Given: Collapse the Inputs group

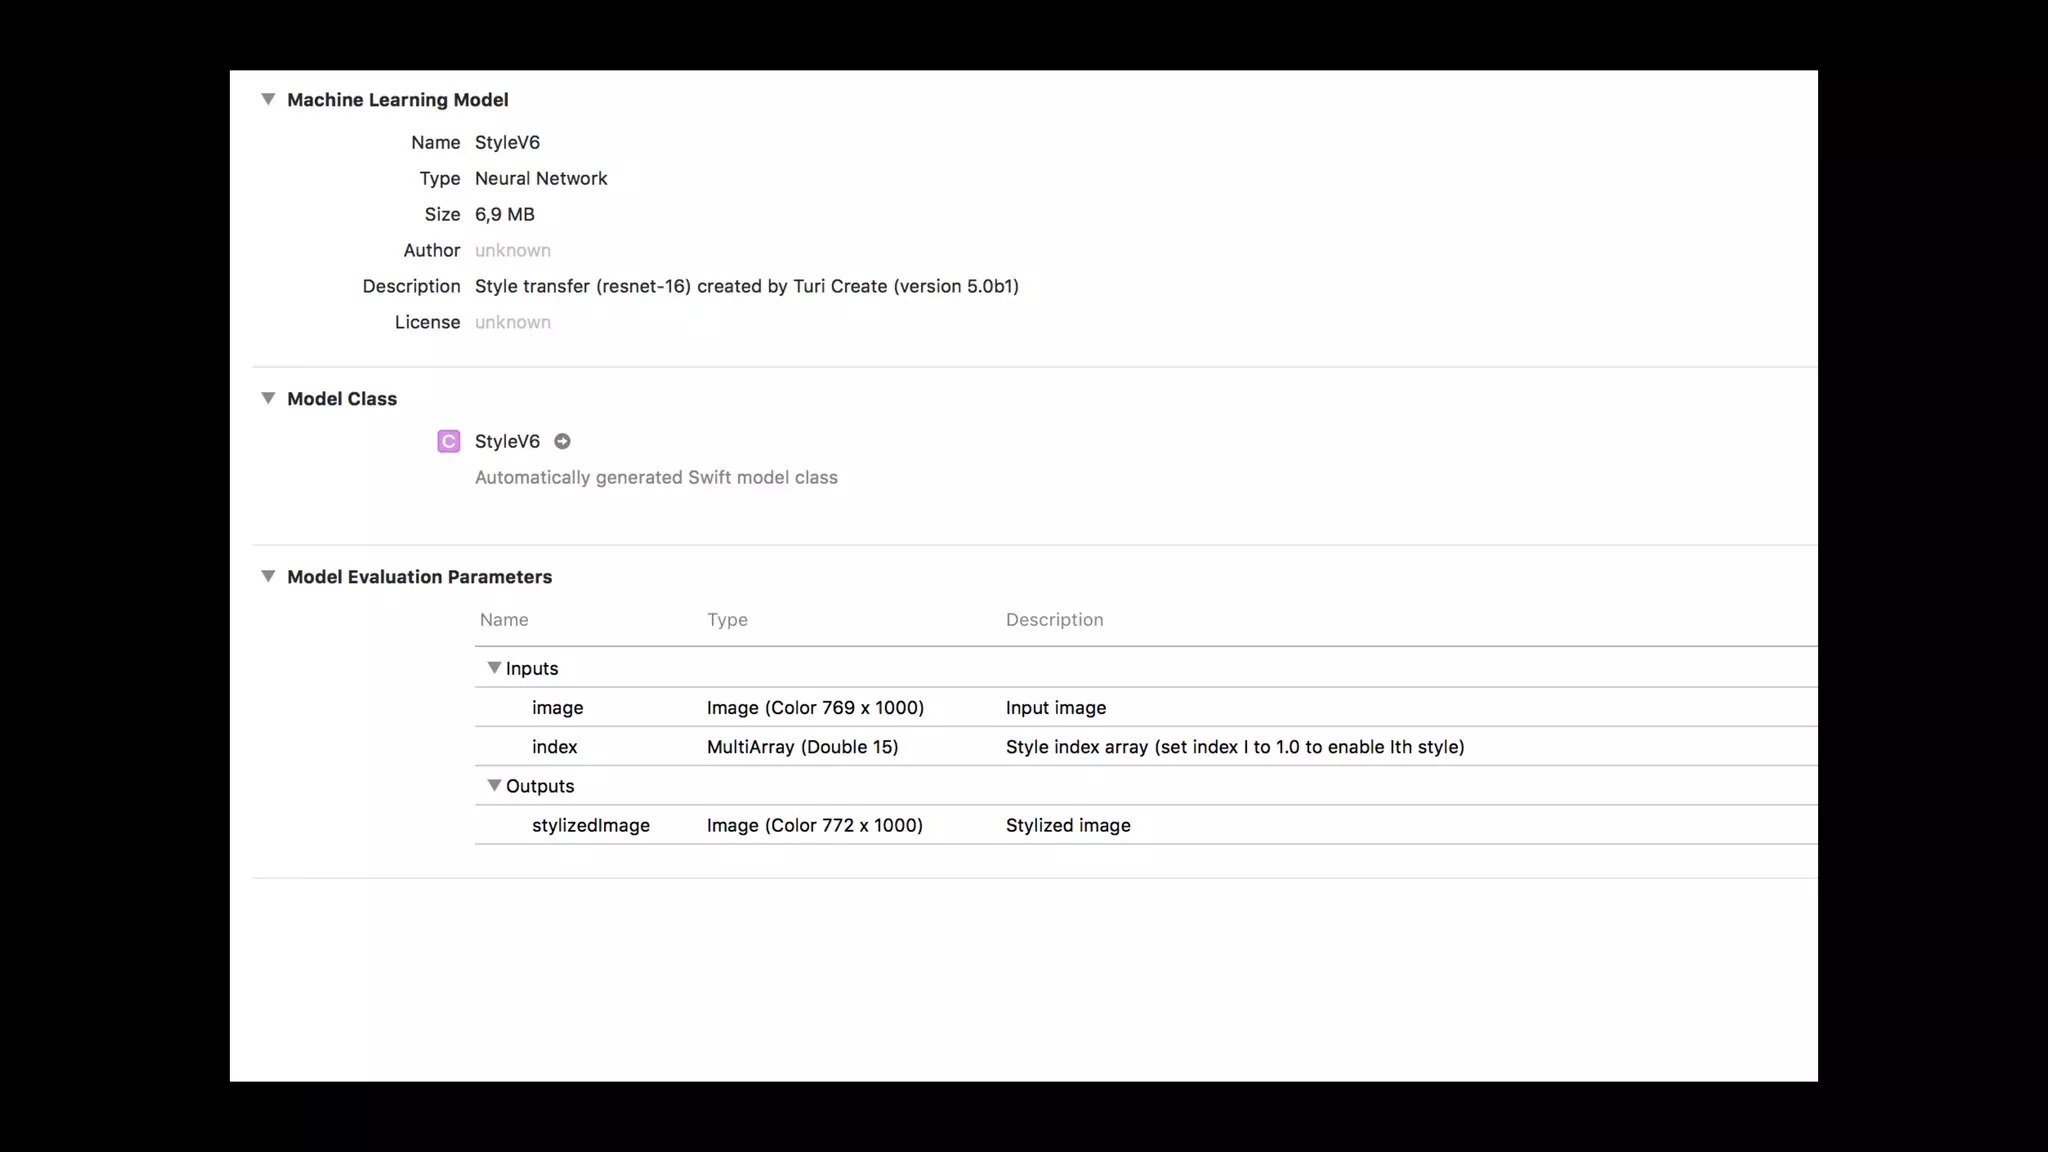Looking at the screenshot, I should (x=494, y=668).
